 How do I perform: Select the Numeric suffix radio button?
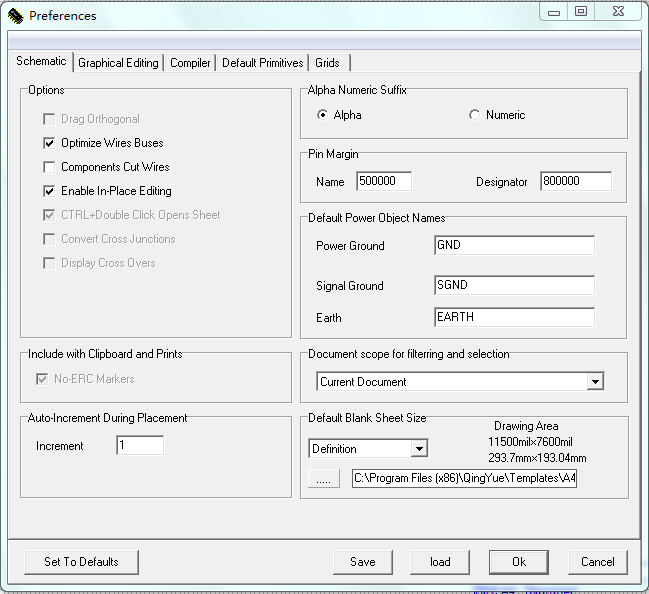pos(474,115)
